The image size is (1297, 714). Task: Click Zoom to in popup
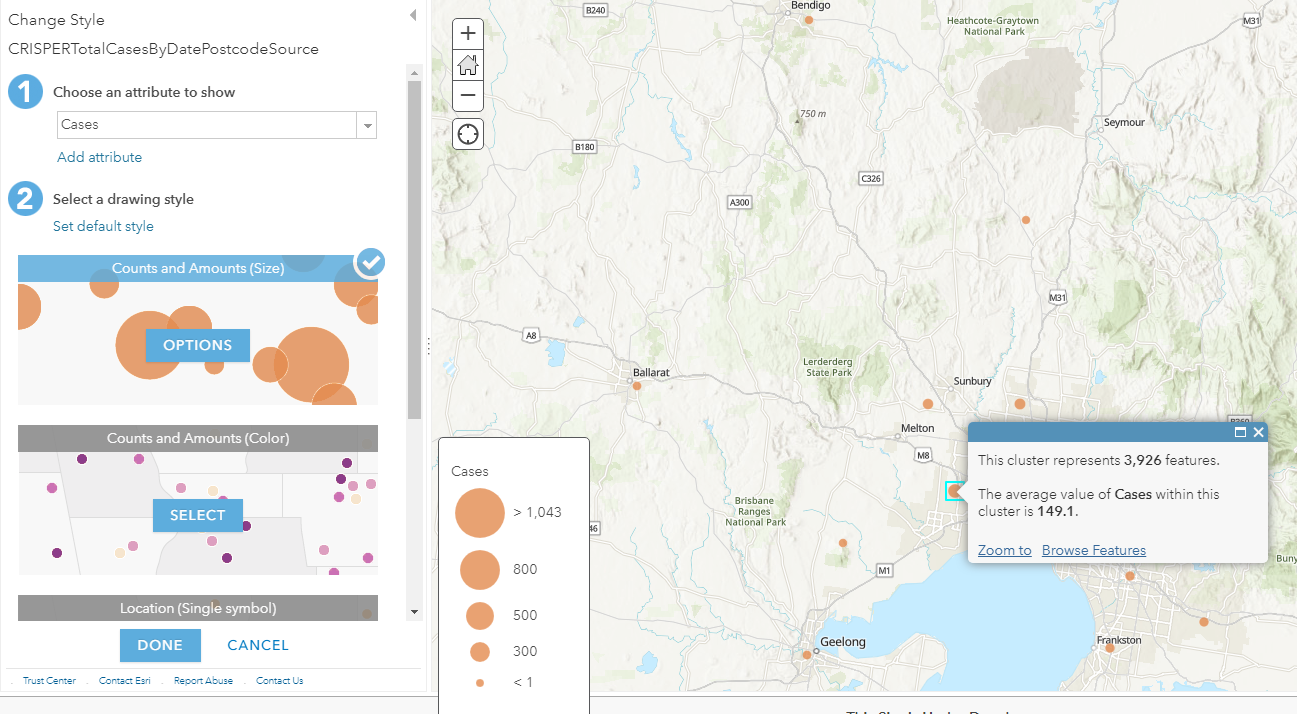click(x=1004, y=550)
